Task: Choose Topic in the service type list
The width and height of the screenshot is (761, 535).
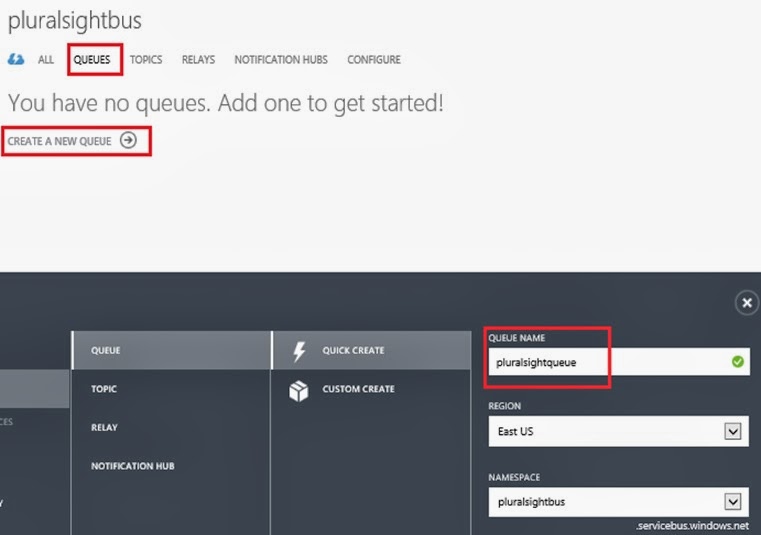Action: click(104, 389)
